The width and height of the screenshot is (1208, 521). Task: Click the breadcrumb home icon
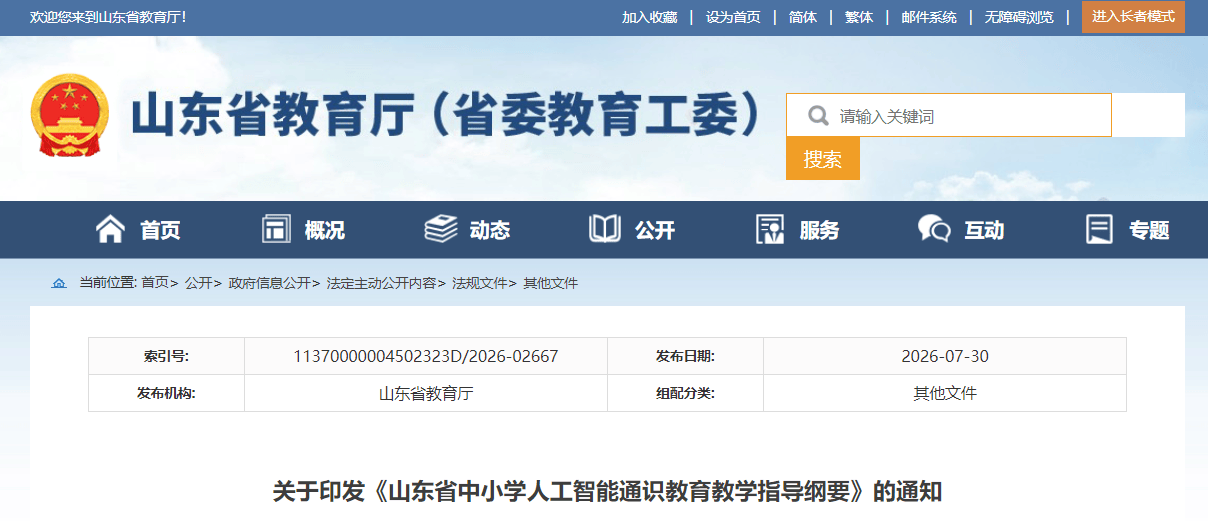[x=59, y=284]
